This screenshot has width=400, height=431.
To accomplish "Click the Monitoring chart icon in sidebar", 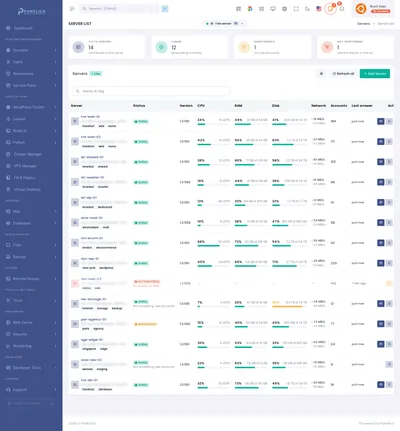I will coord(8,346).
